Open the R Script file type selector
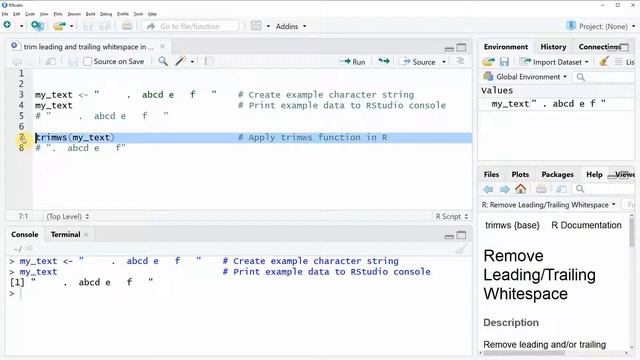The height and width of the screenshot is (360, 640). tap(452, 216)
